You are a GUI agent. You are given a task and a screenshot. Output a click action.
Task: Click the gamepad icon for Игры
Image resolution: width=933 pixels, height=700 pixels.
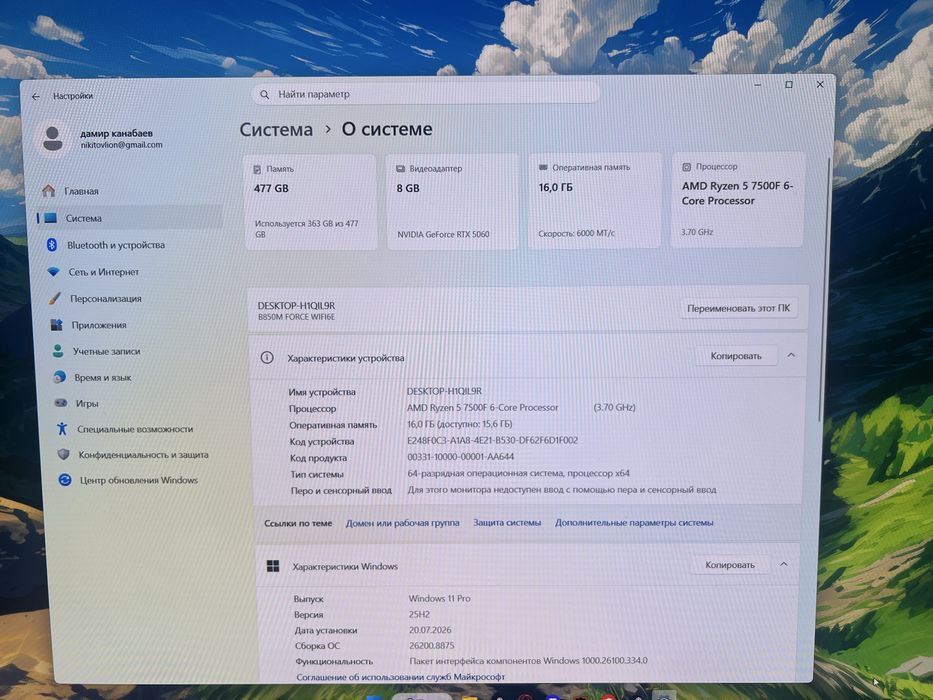pyautogui.click(x=61, y=403)
